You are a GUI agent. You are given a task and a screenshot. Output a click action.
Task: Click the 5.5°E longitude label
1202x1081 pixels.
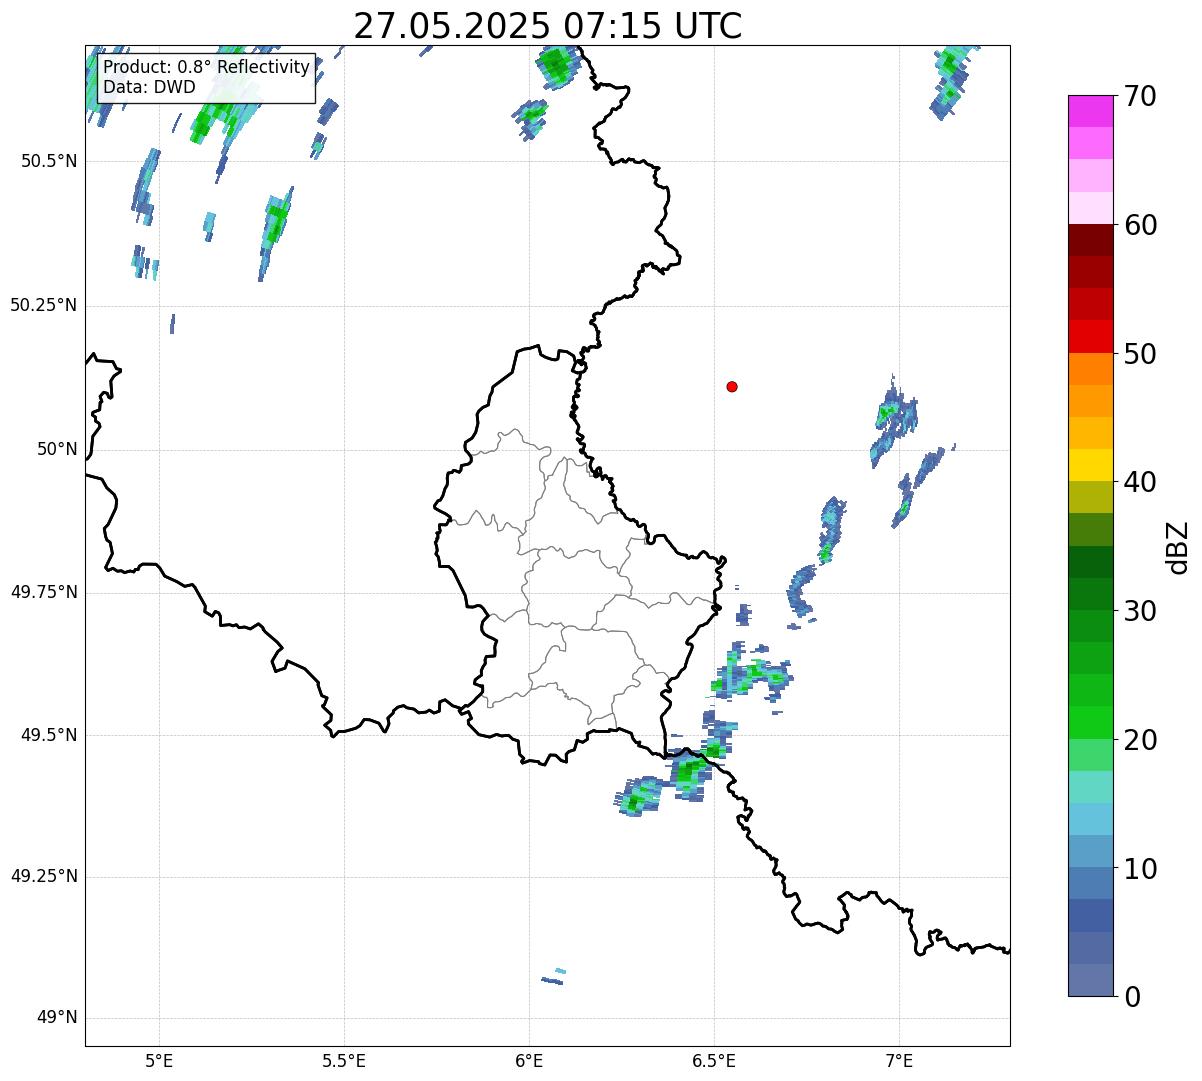pos(344,1061)
